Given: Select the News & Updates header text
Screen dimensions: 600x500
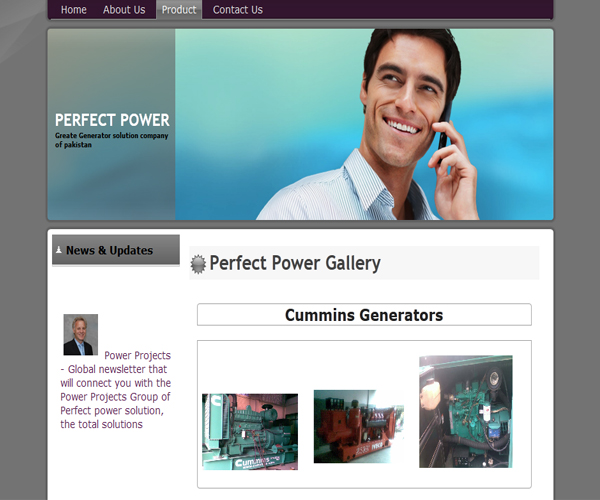Looking at the screenshot, I should (x=109, y=250).
